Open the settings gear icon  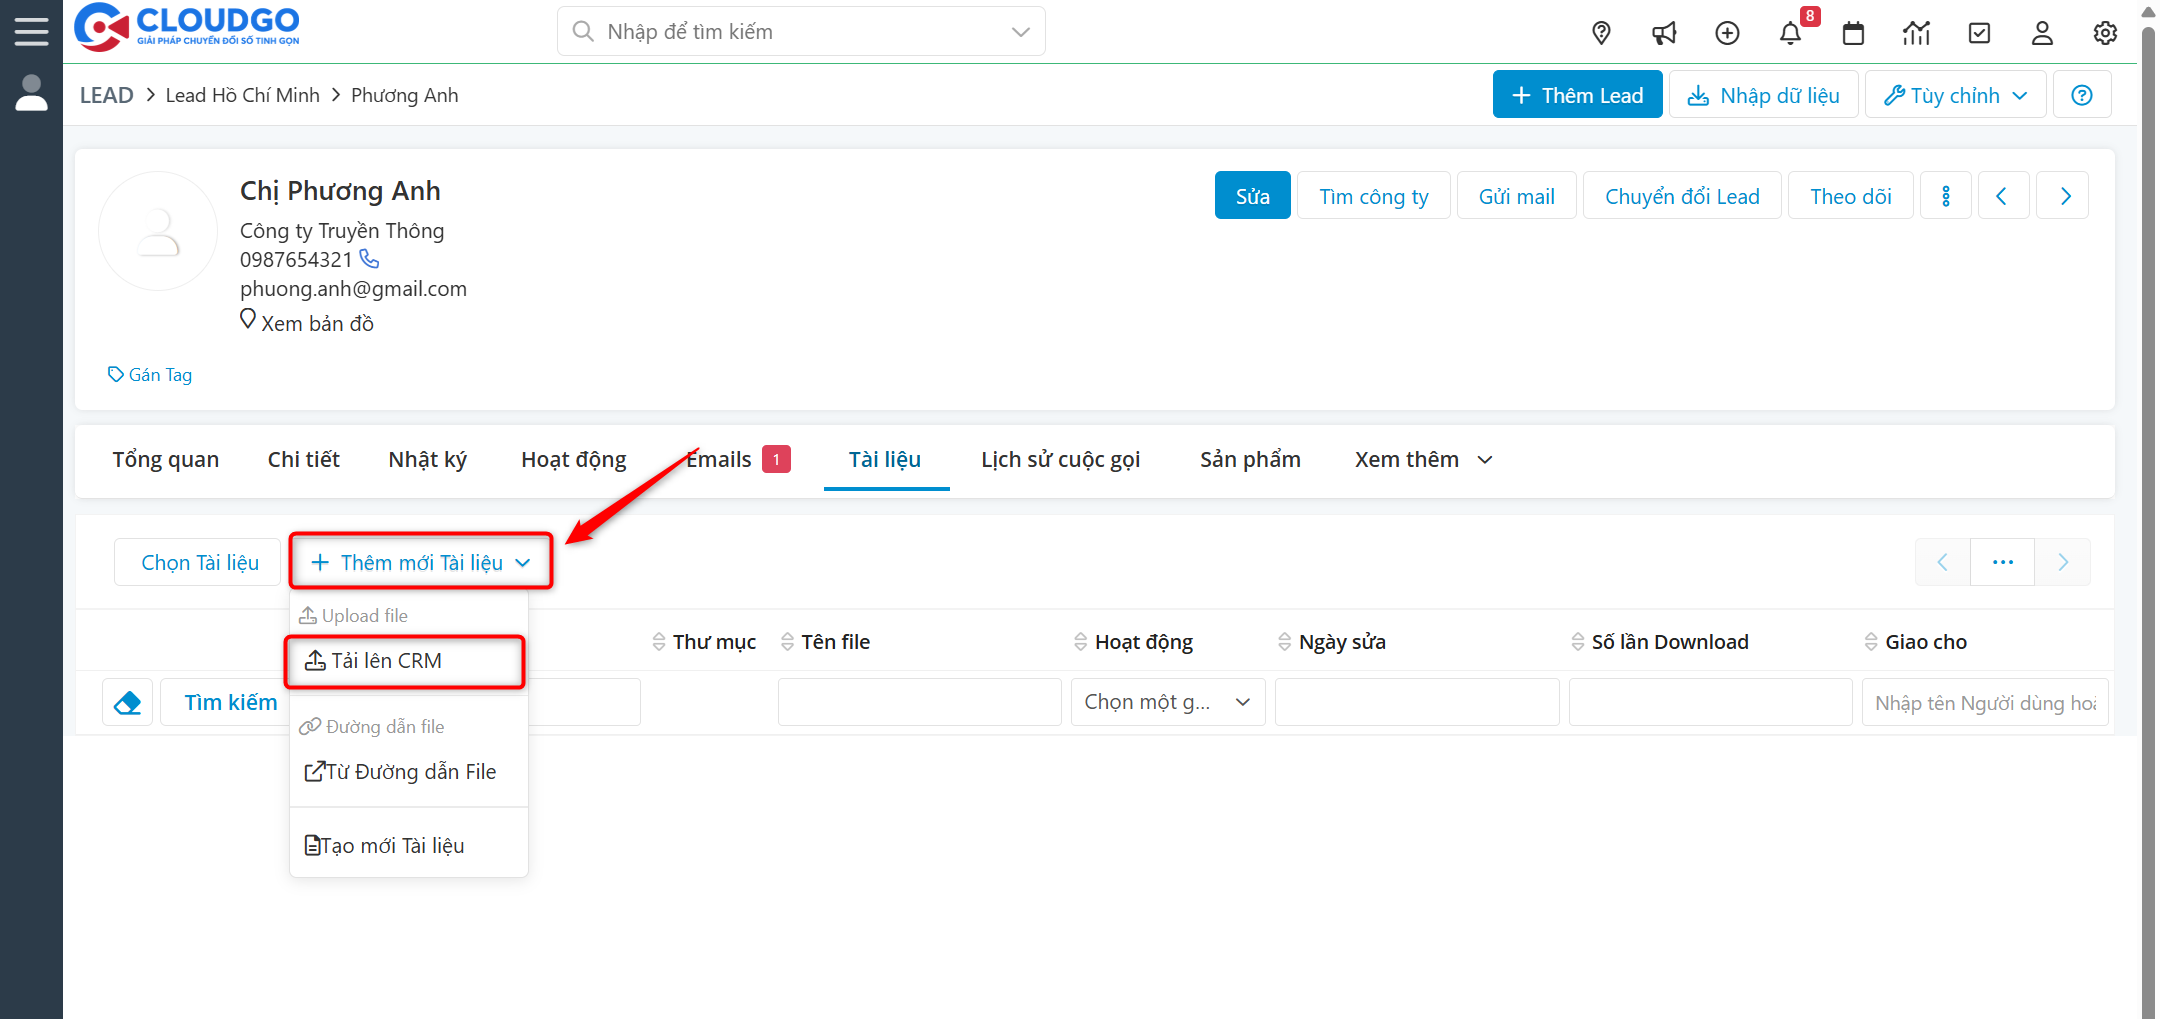2105,32
